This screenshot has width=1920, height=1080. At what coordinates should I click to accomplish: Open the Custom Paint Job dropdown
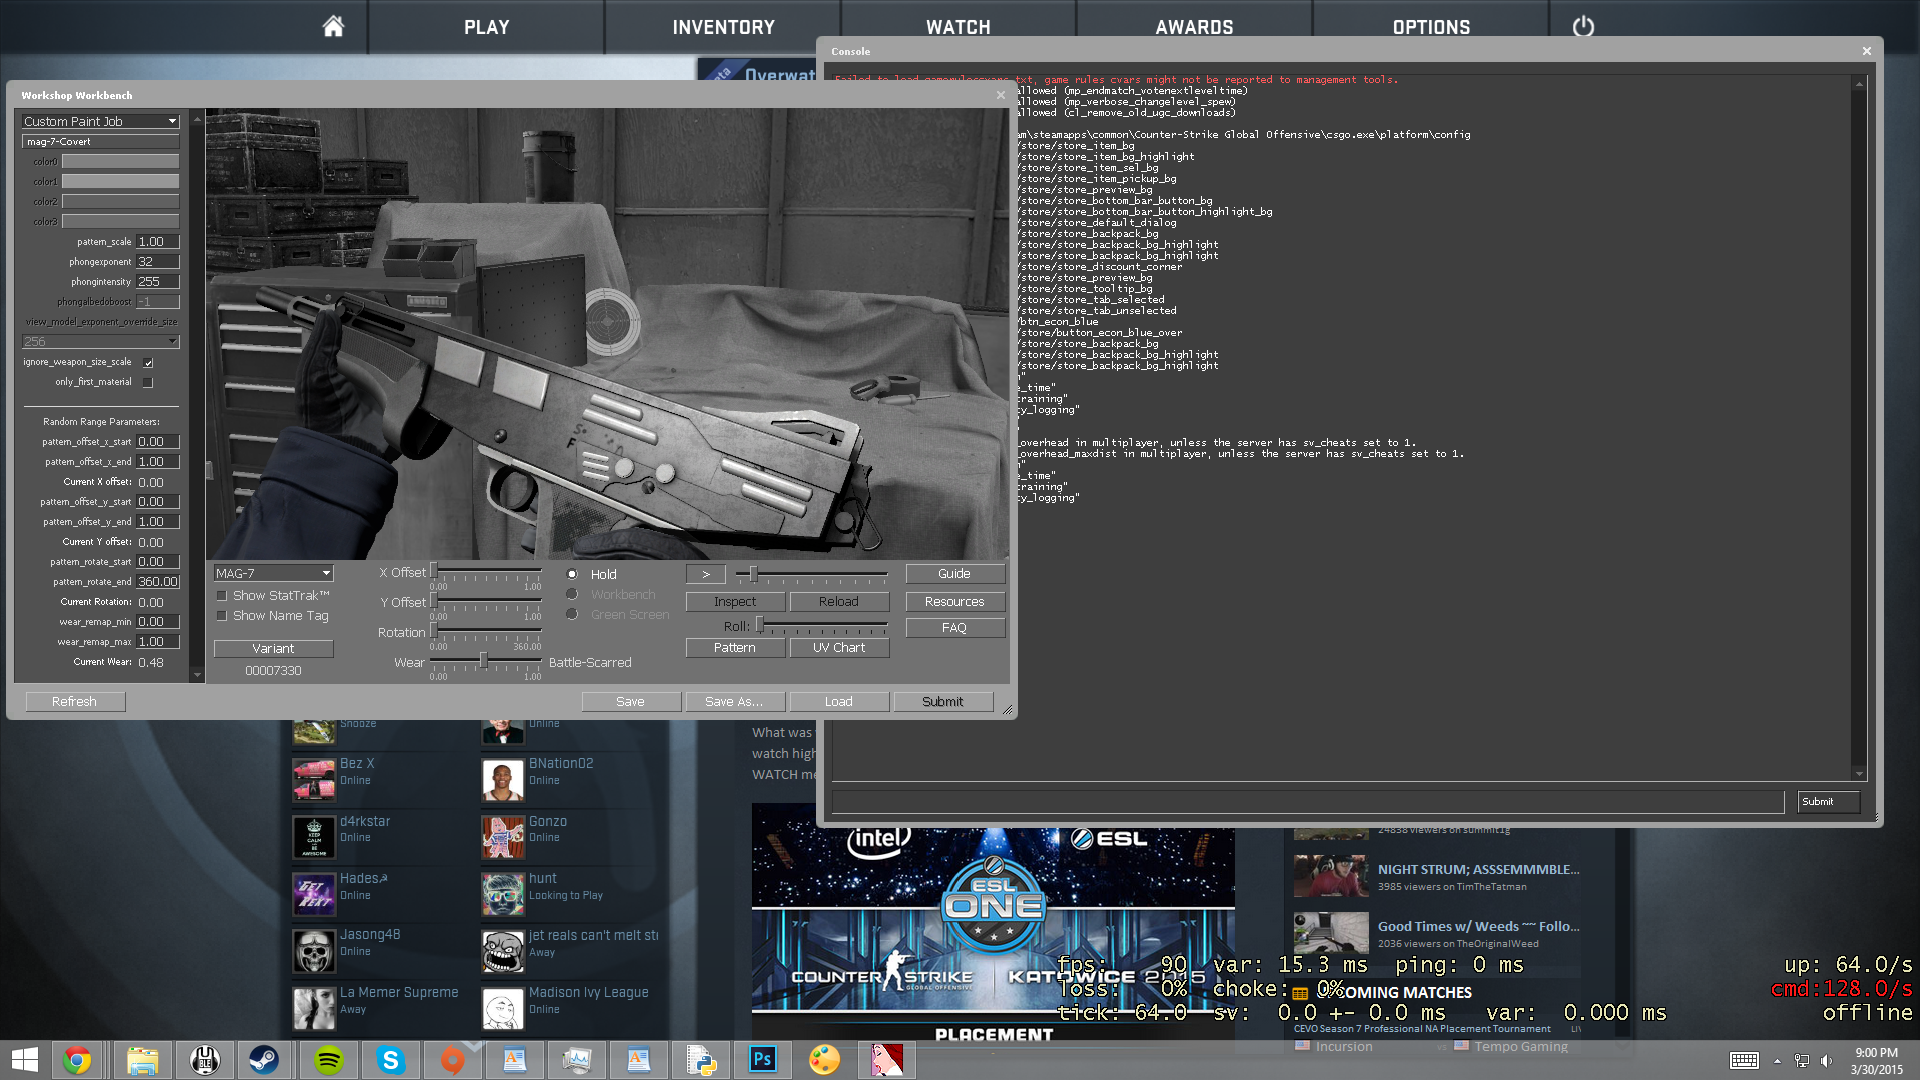(x=100, y=121)
